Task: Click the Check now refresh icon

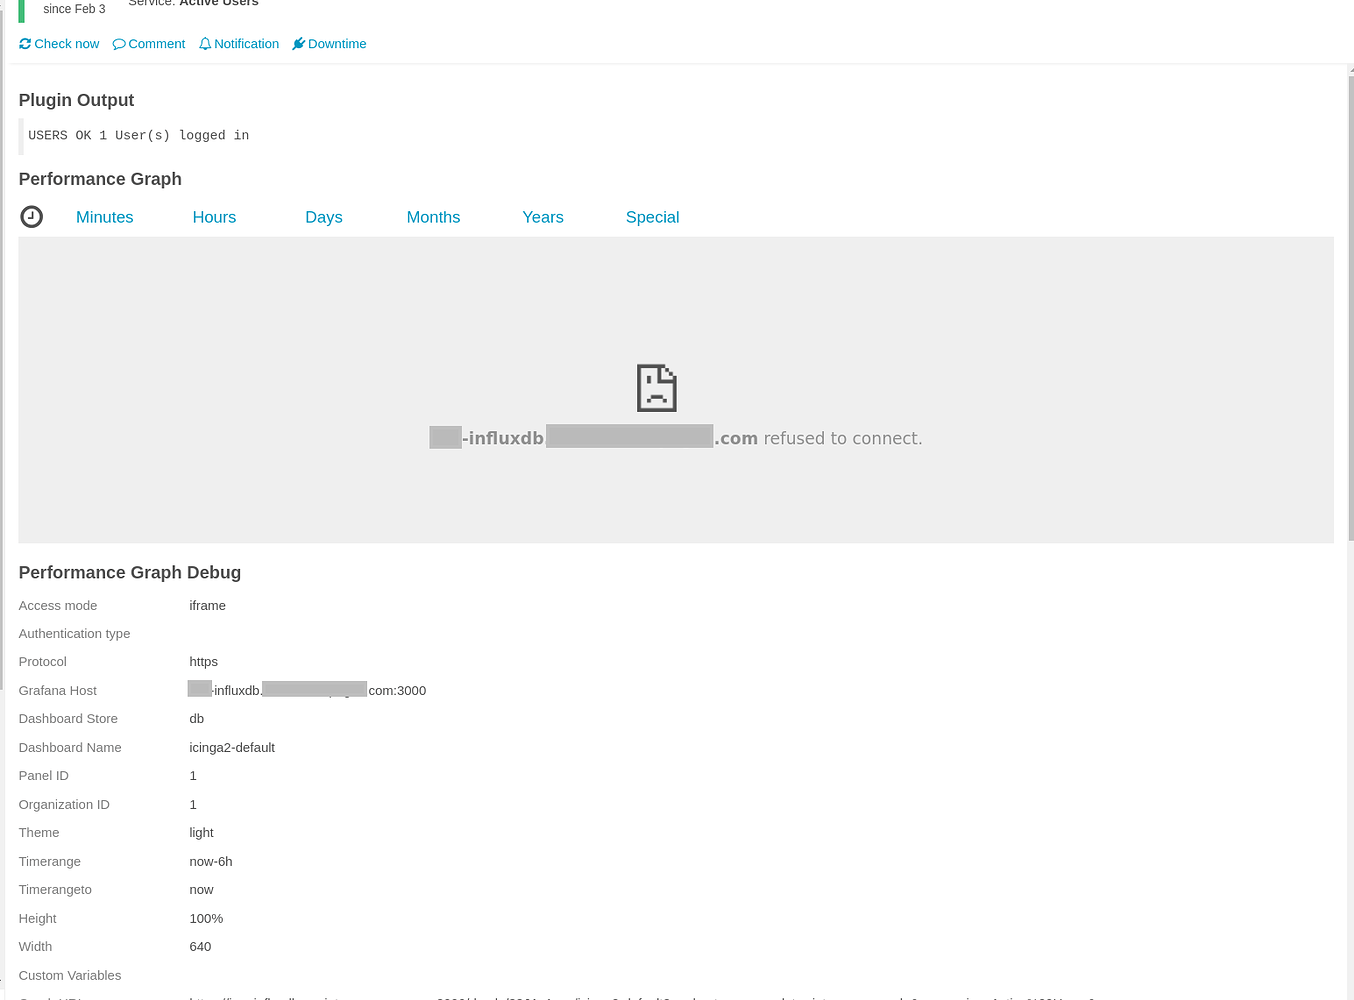Action: [x=24, y=43]
